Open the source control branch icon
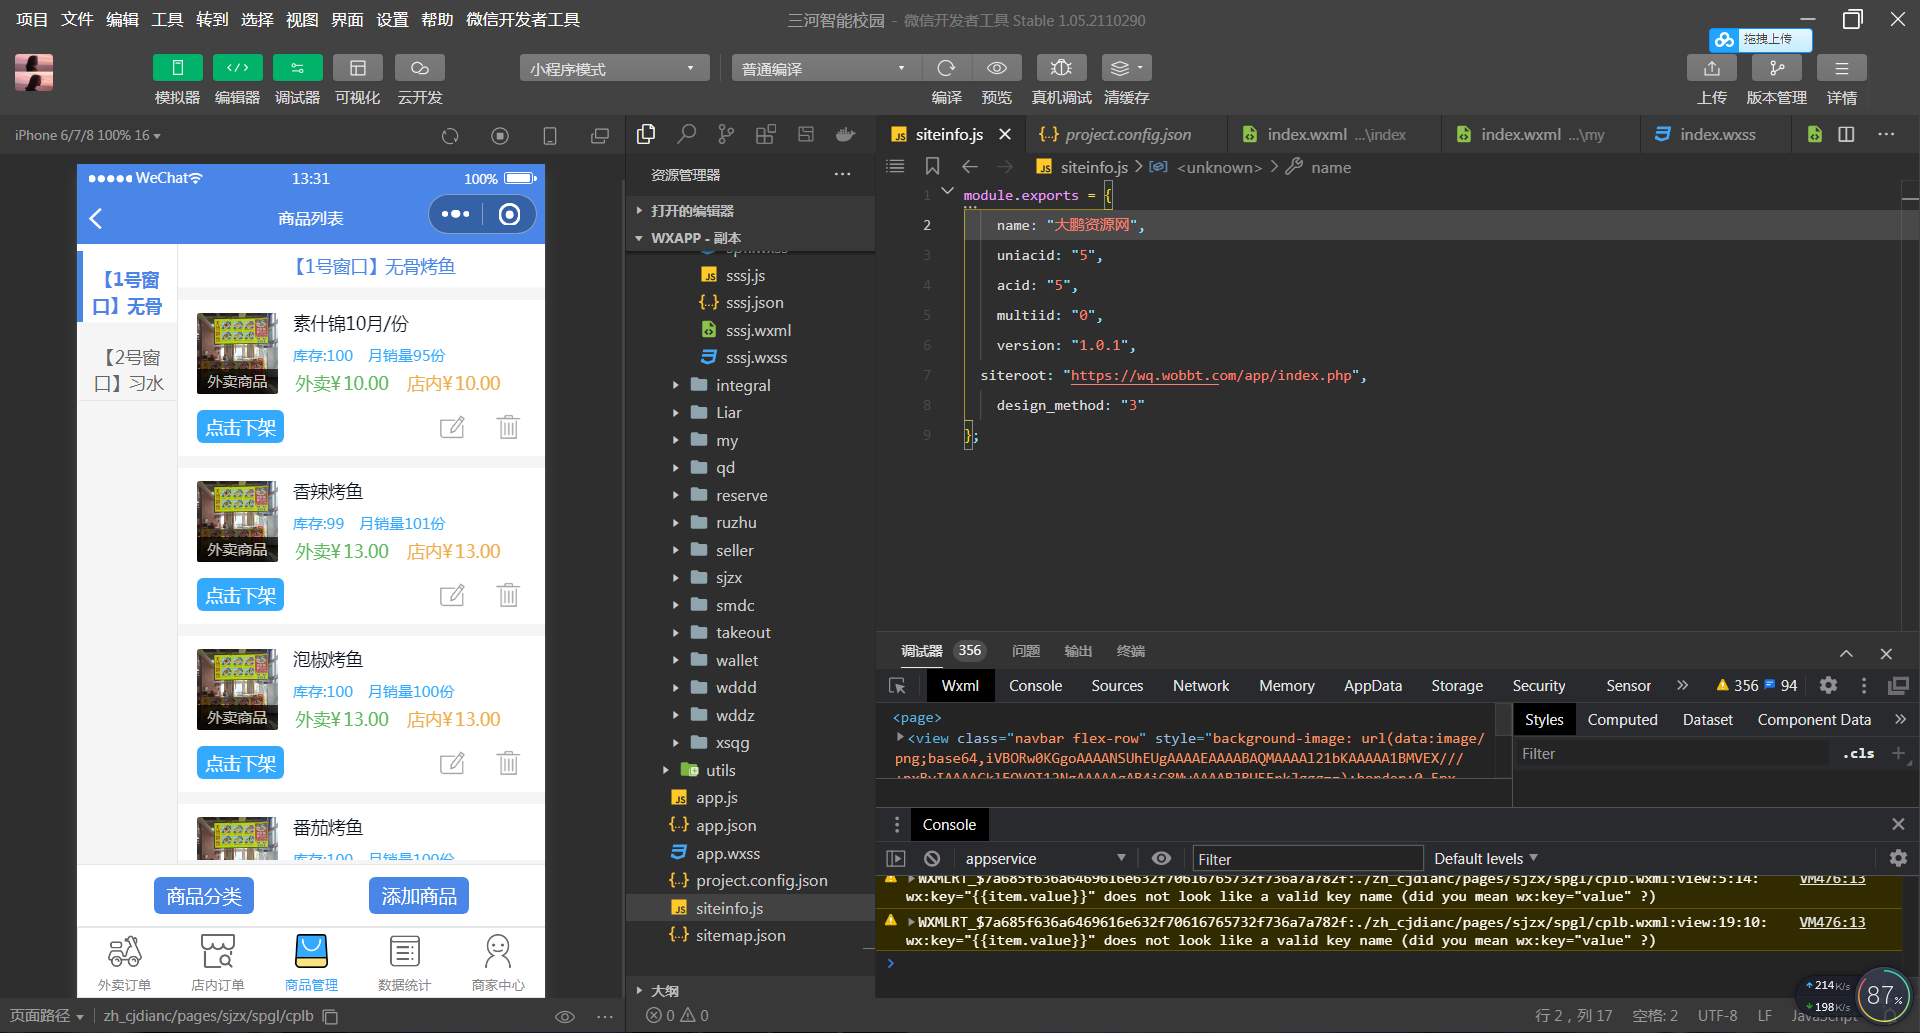The height and width of the screenshot is (1033, 1920). coord(726,134)
